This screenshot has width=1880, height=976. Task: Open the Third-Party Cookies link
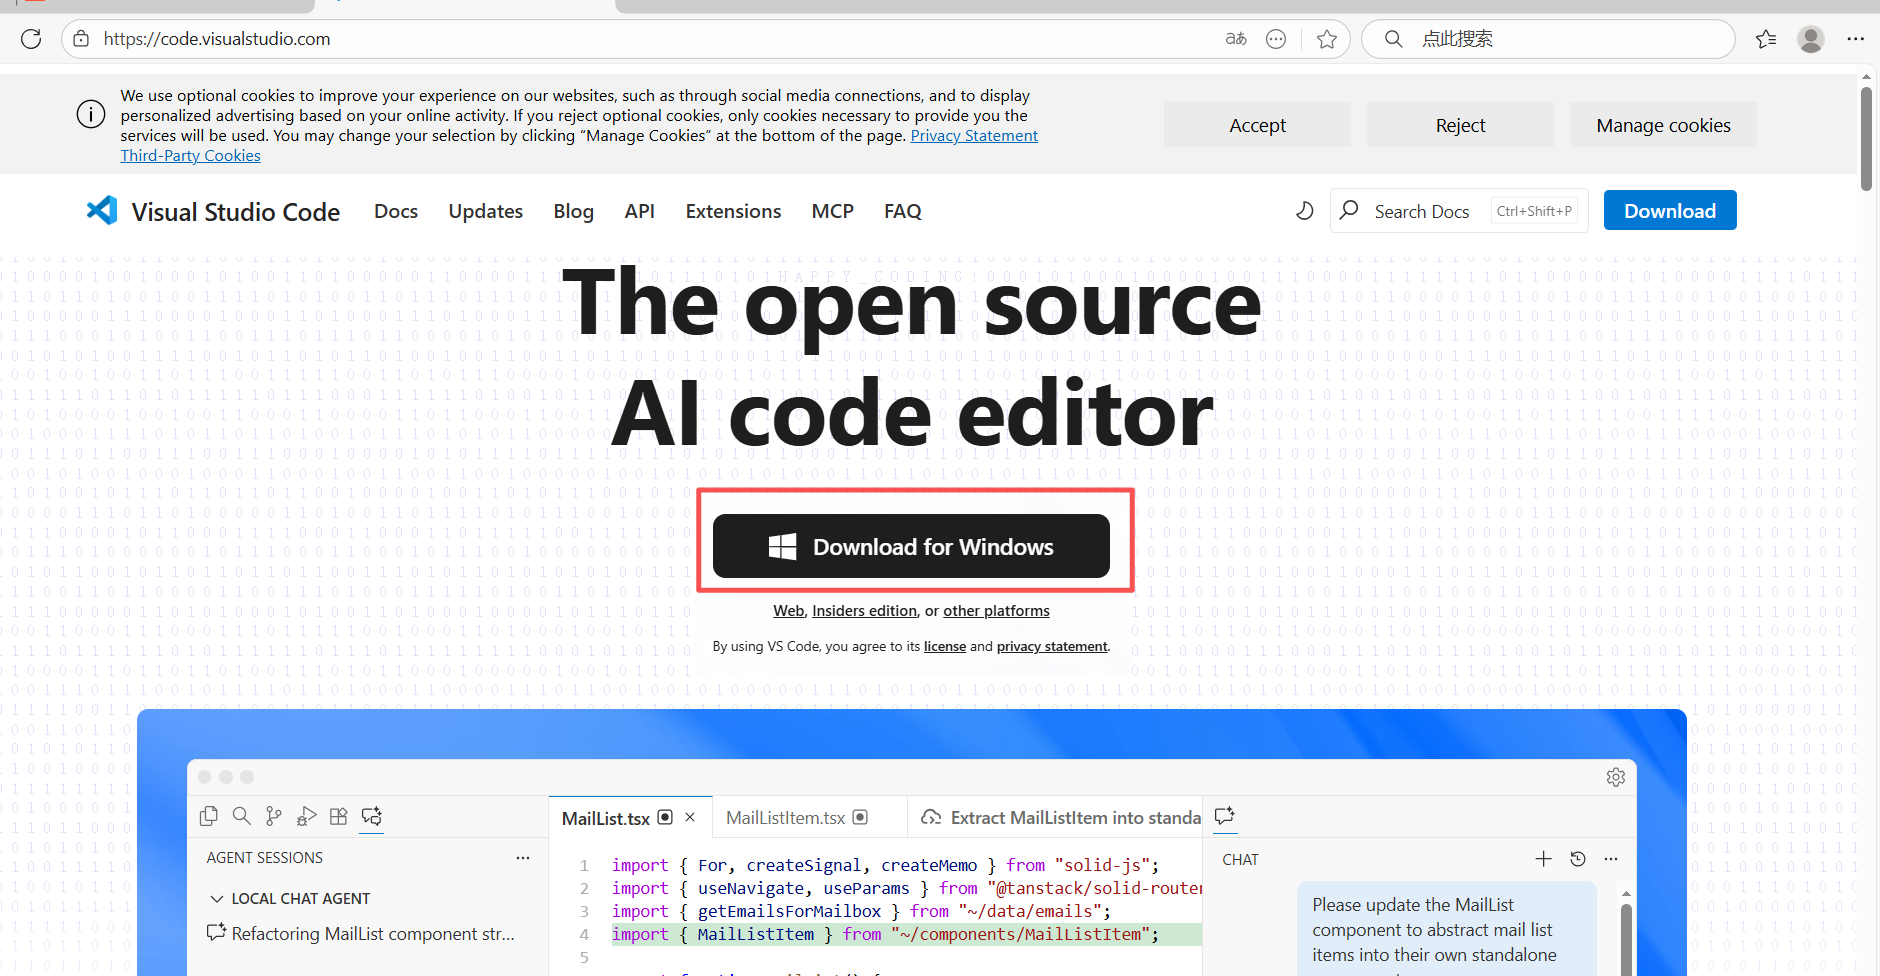(190, 156)
